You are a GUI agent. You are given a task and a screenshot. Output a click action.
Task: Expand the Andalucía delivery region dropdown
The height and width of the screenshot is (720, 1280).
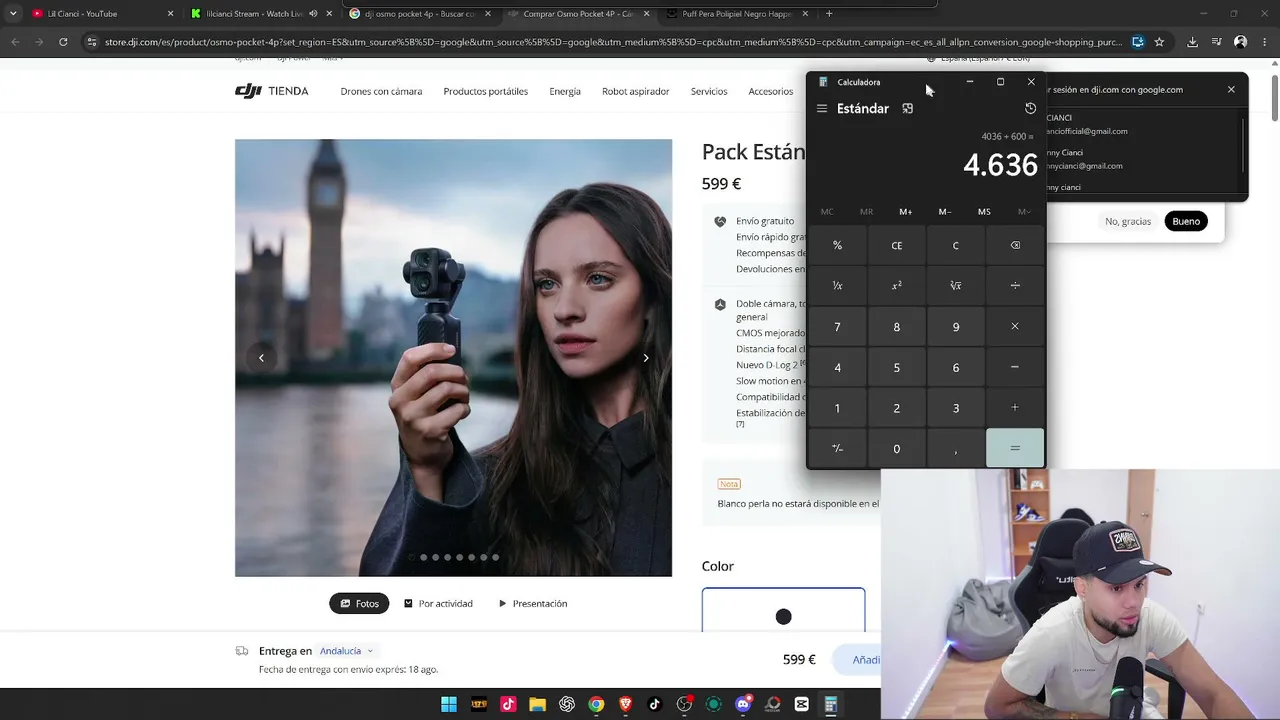(x=346, y=651)
